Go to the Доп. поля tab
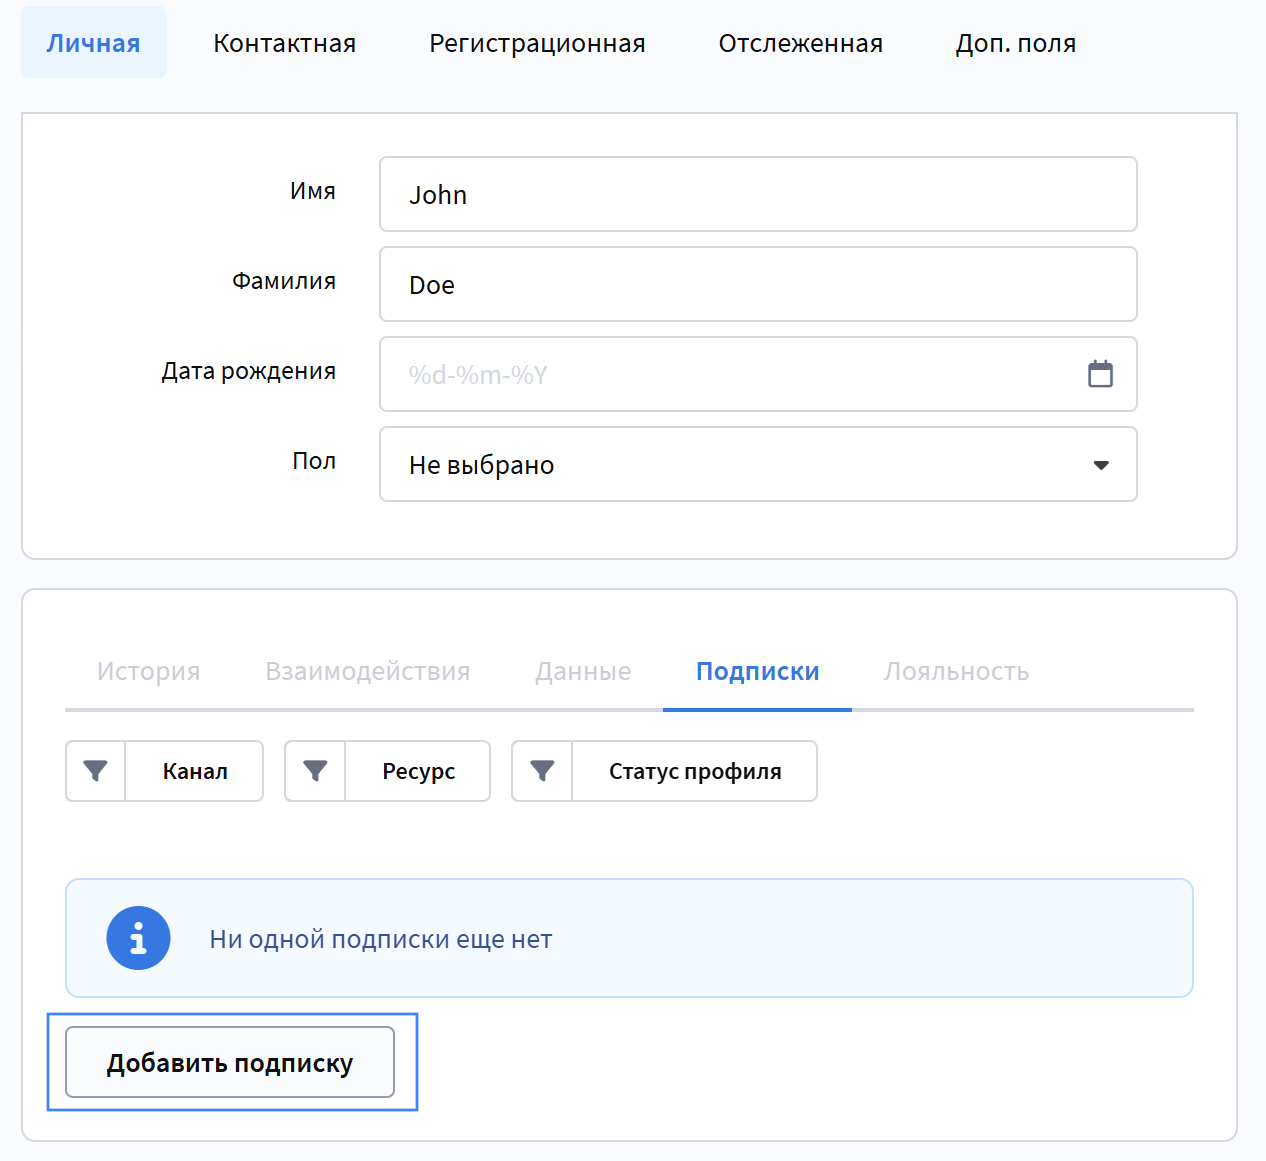Image resolution: width=1266 pixels, height=1161 pixels. (x=1015, y=43)
